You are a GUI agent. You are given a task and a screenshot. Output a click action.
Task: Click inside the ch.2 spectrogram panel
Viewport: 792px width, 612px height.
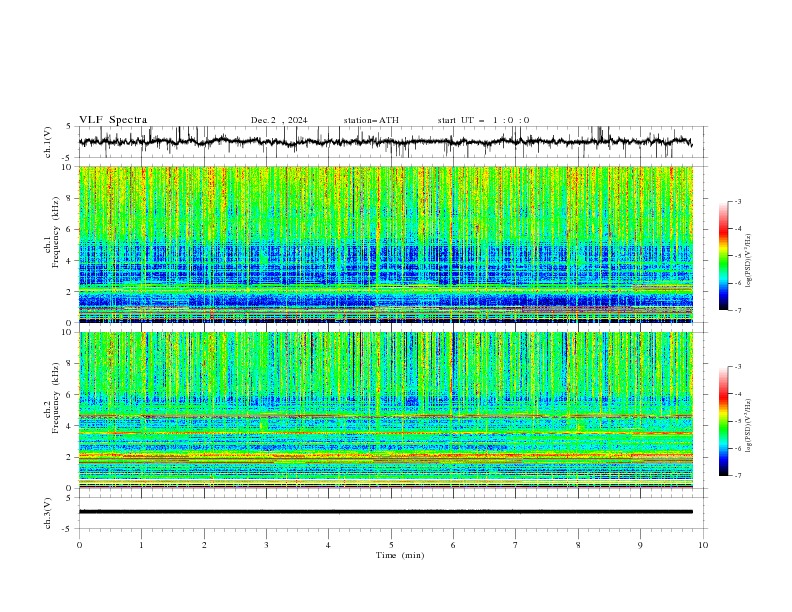click(386, 410)
